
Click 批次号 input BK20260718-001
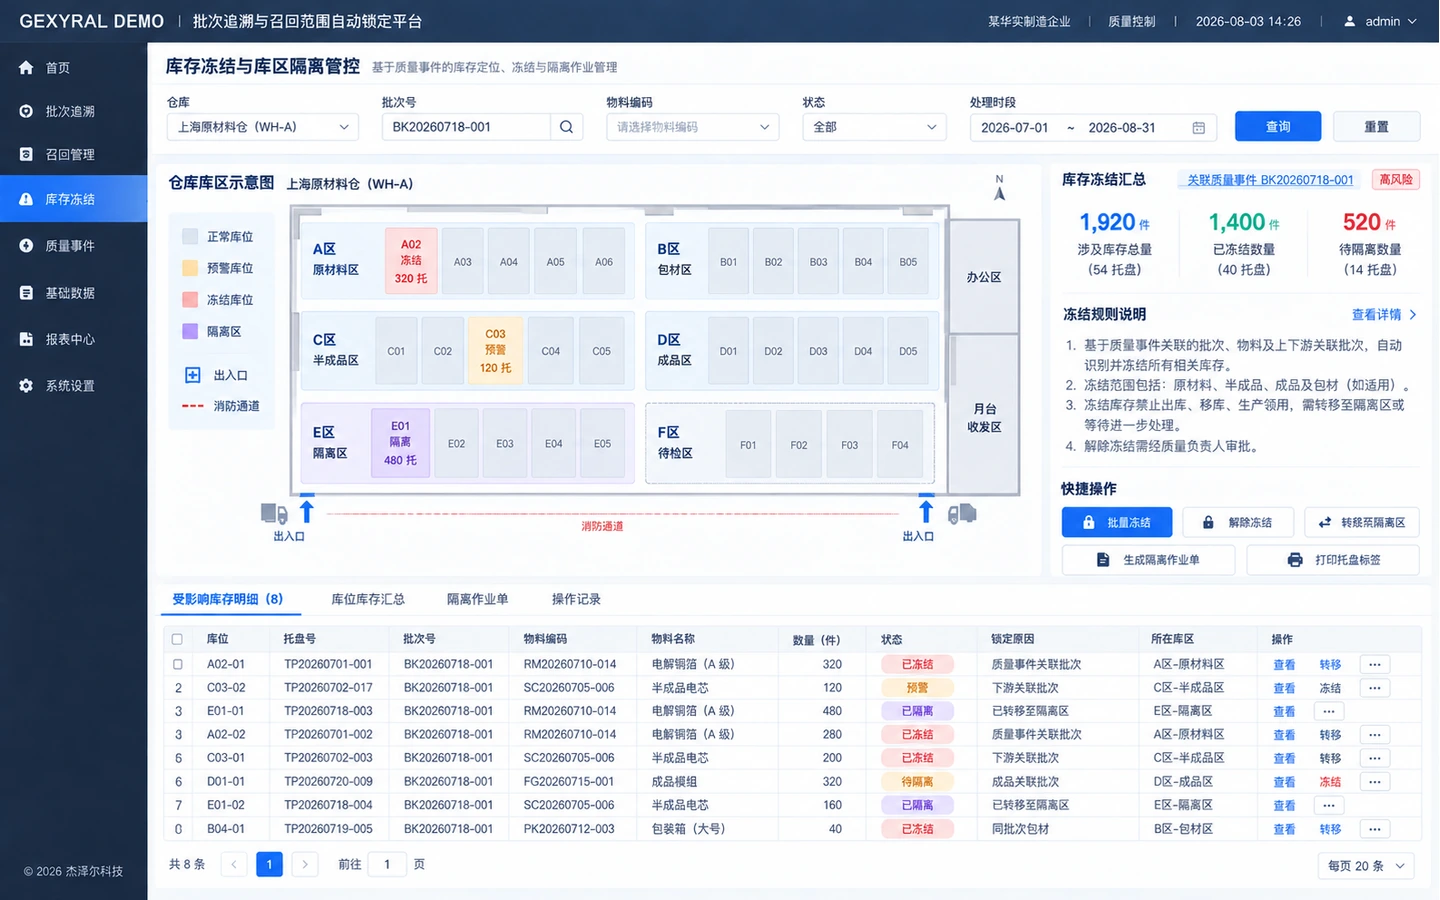(466, 127)
